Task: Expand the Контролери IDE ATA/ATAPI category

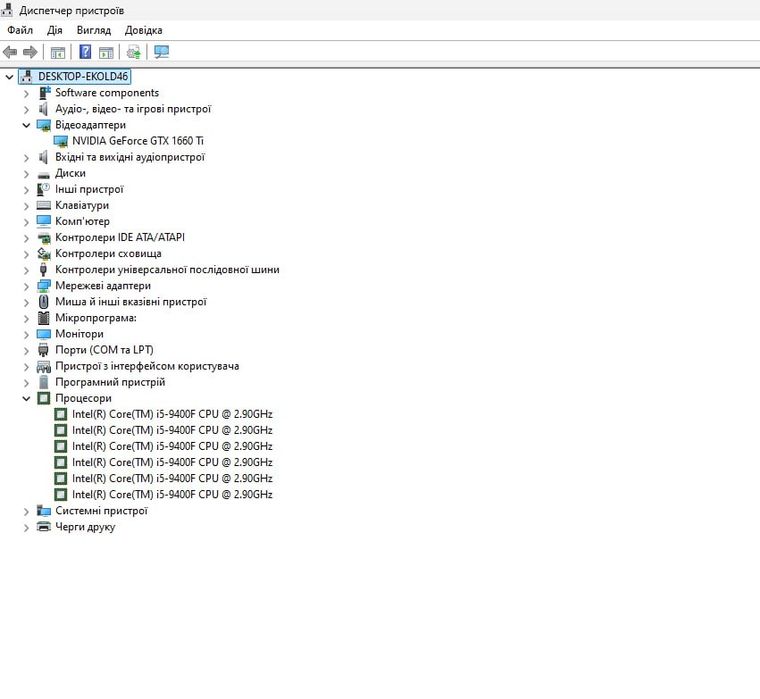Action: (x=27, y=238)
